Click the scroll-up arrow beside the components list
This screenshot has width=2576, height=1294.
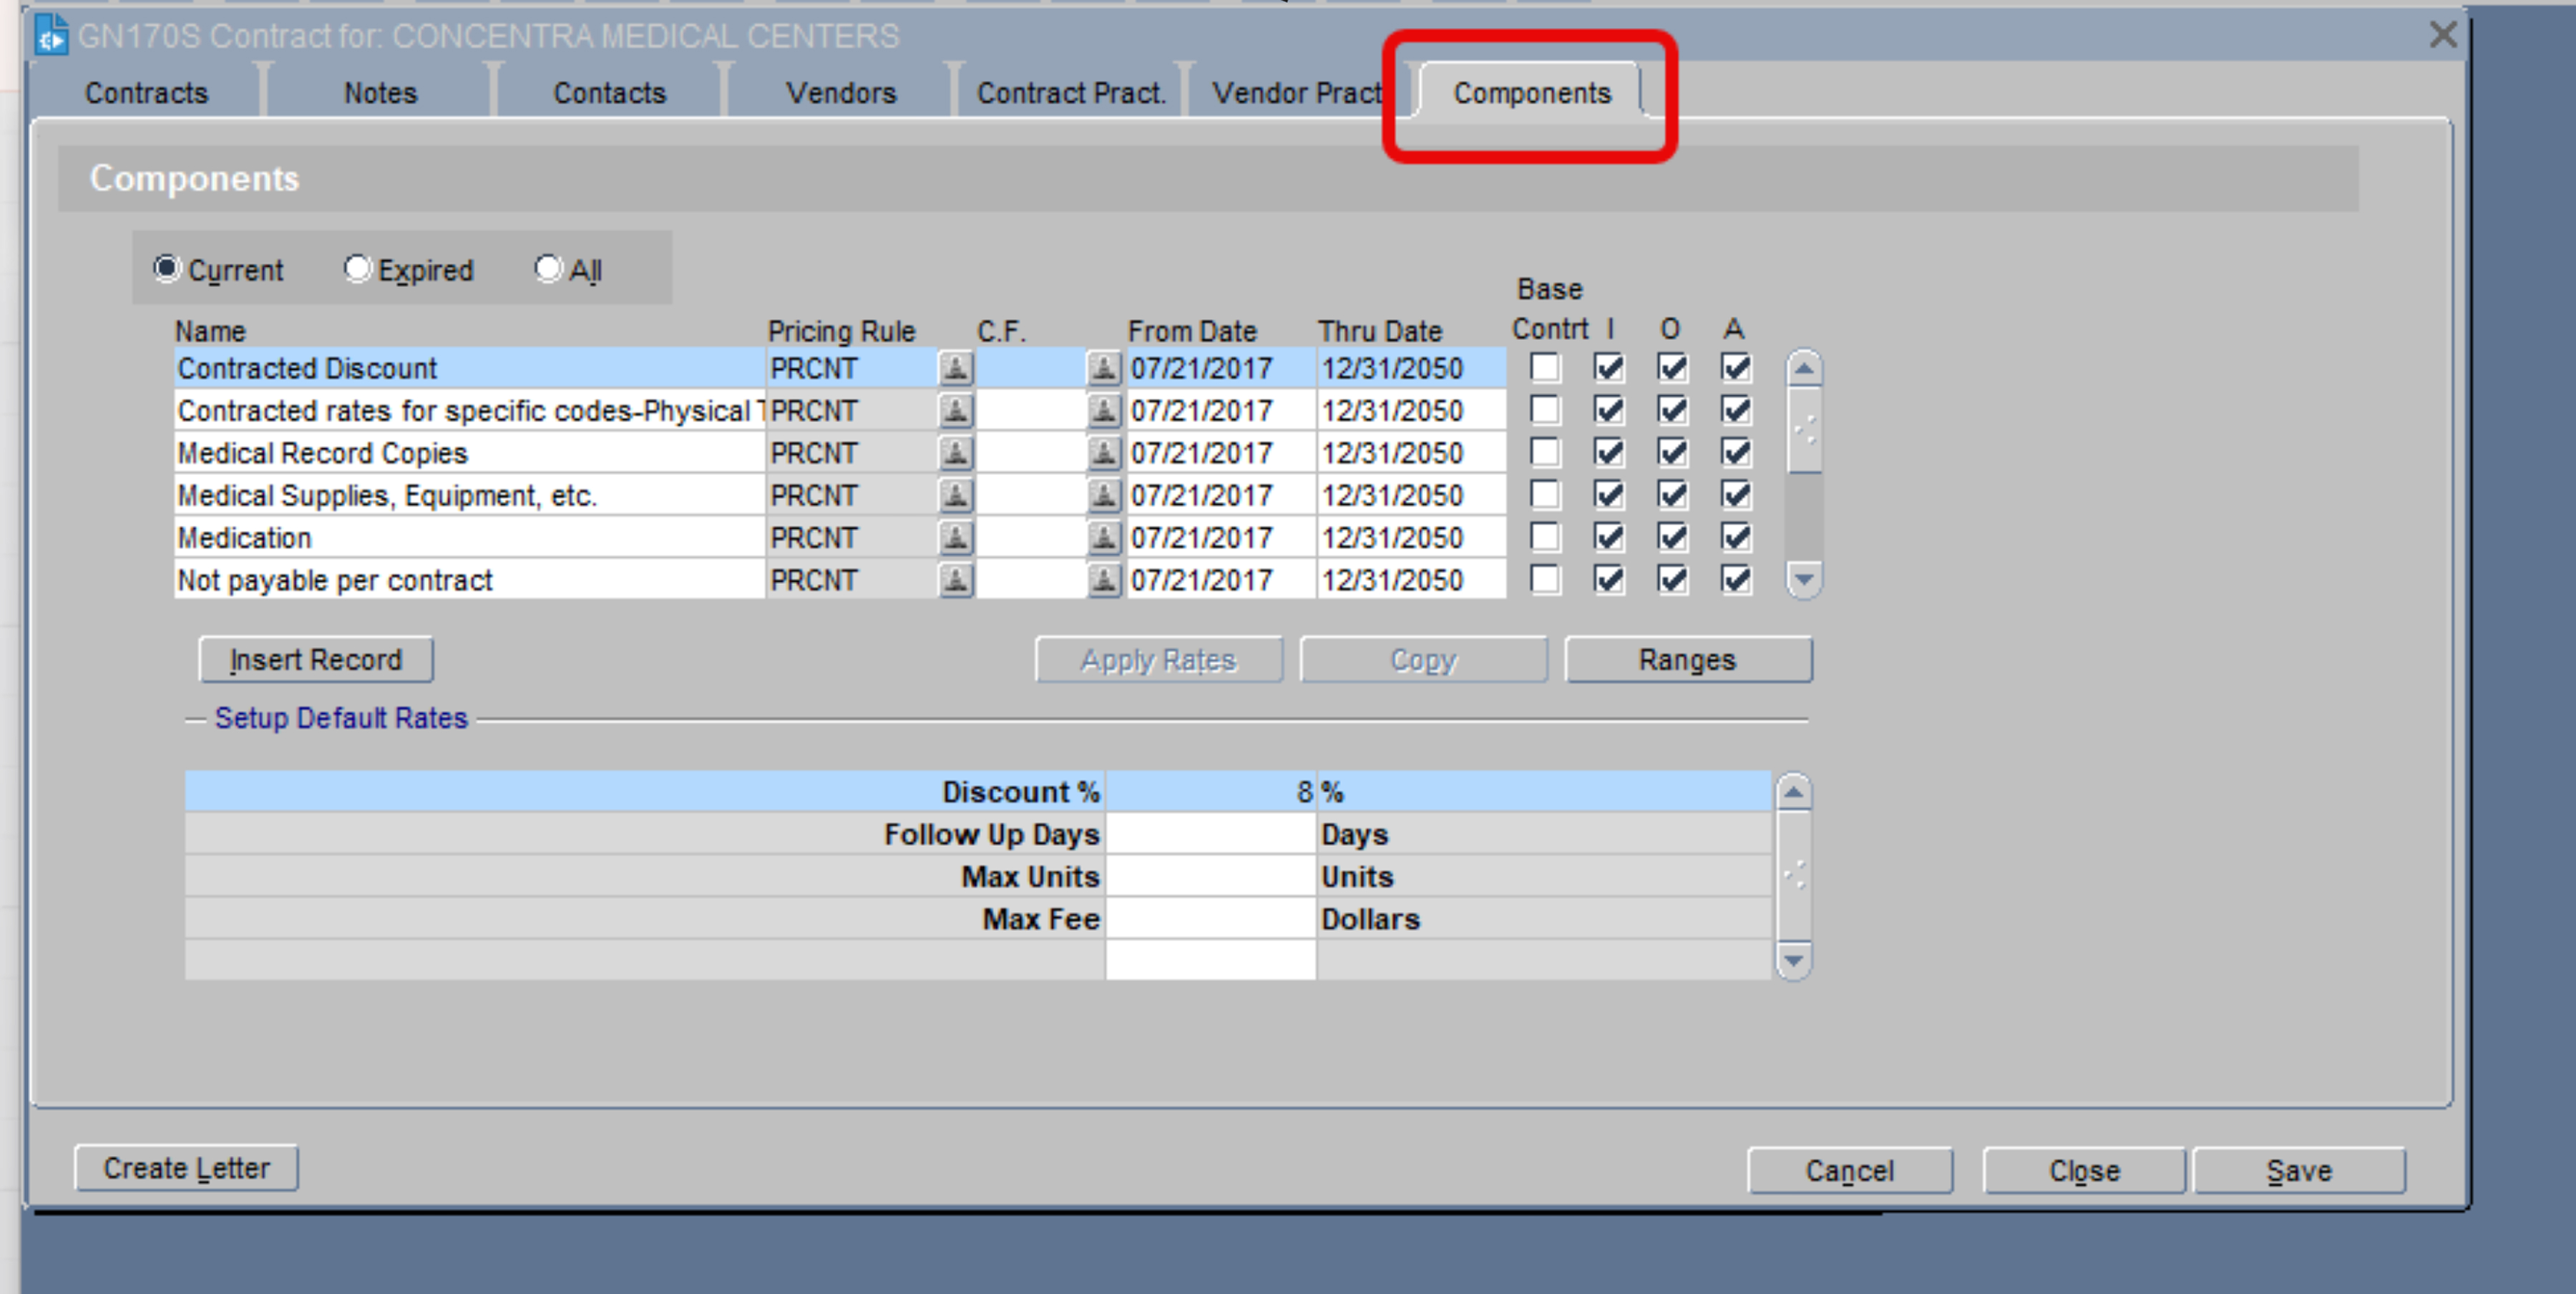click(x=1804, y=368)
